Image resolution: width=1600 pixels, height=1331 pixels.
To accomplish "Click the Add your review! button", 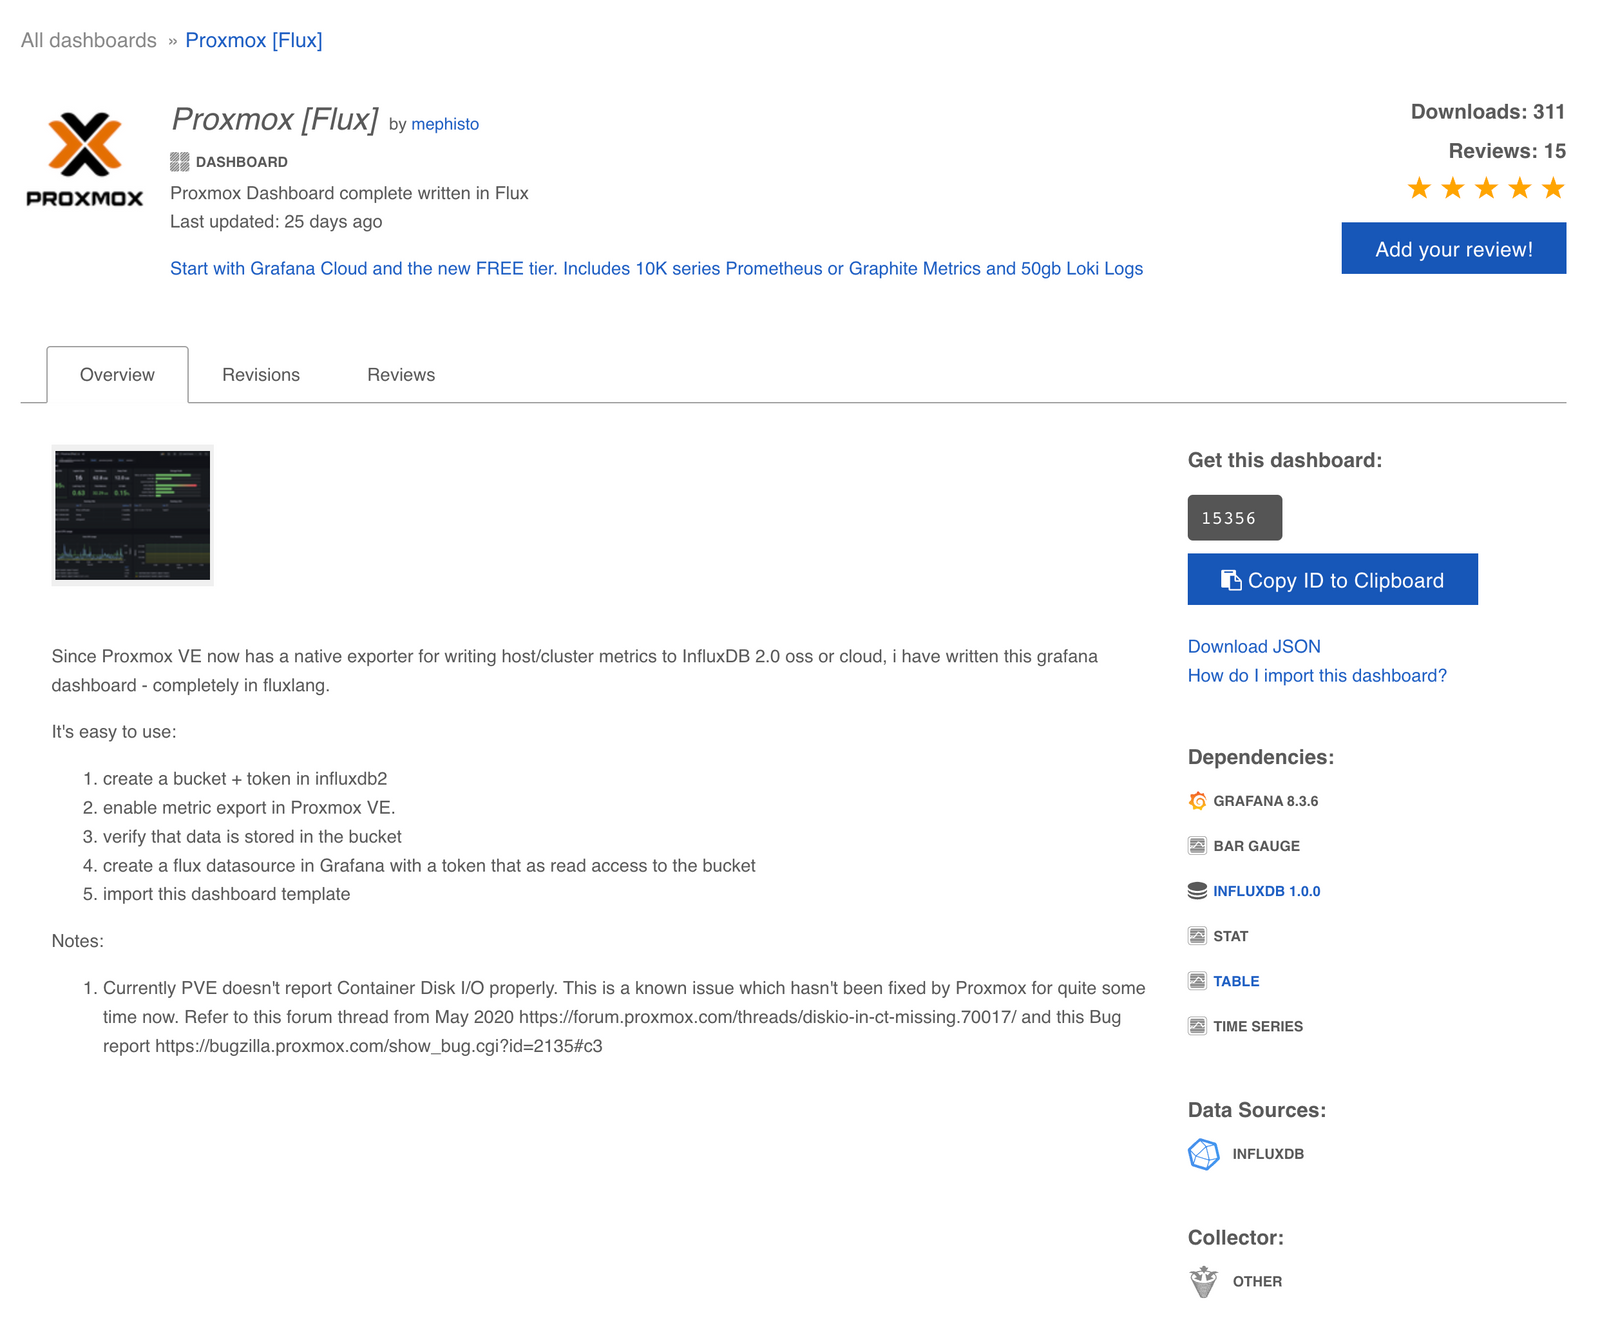I will coord(1453,249).
